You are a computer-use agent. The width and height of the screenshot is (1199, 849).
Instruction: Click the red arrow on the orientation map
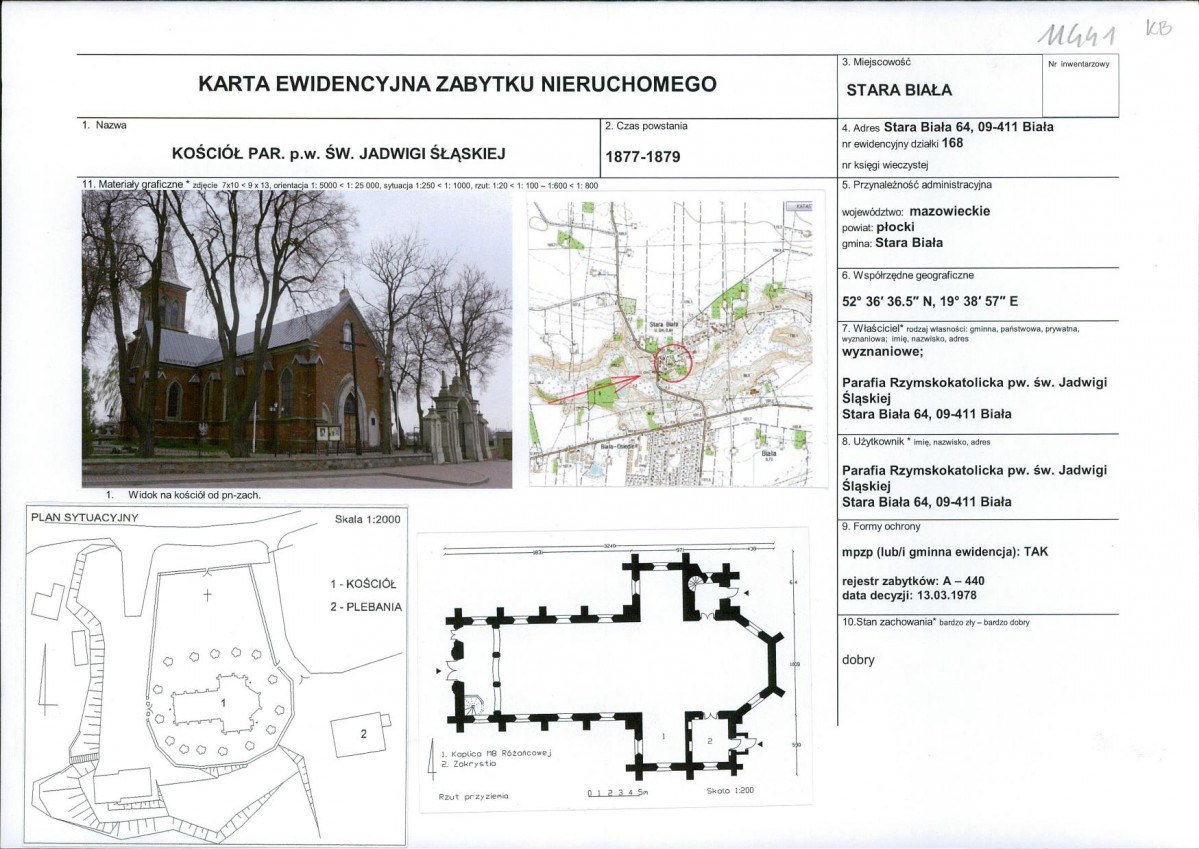click(x=595, y=389)
